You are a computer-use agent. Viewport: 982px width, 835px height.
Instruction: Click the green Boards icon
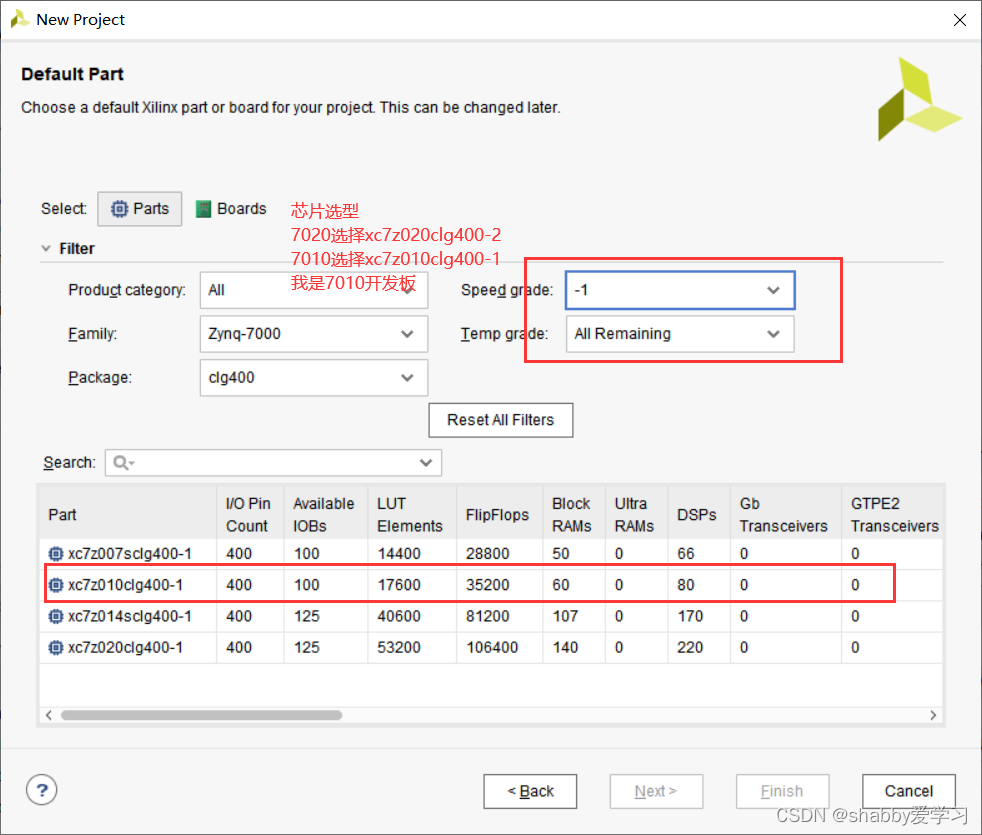click(x=204, y=209)
